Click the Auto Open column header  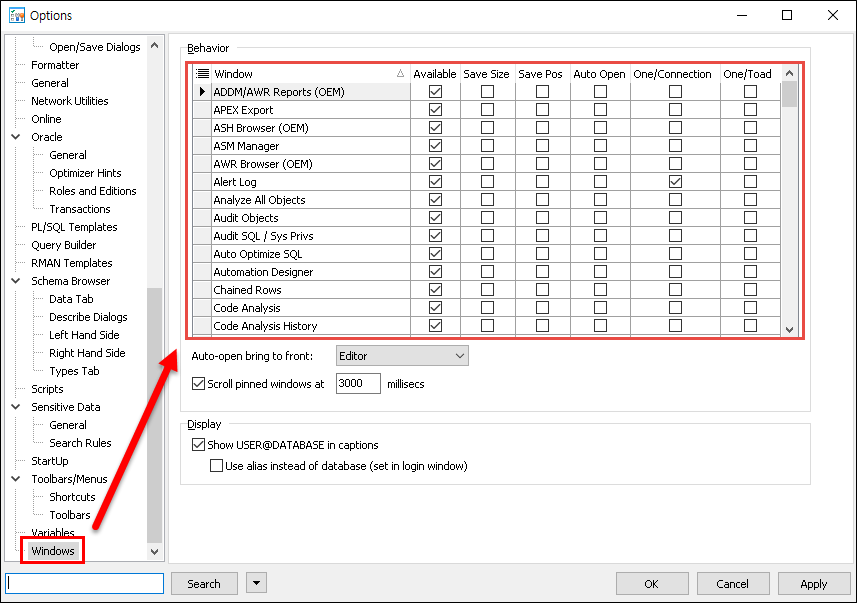click(600, 74)
